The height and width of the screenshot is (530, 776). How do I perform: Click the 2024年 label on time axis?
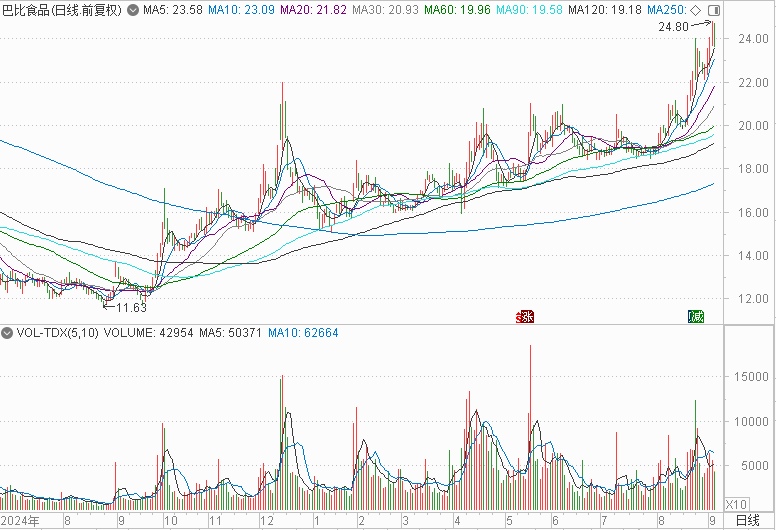pyautogui.click(x=20, y=521)
